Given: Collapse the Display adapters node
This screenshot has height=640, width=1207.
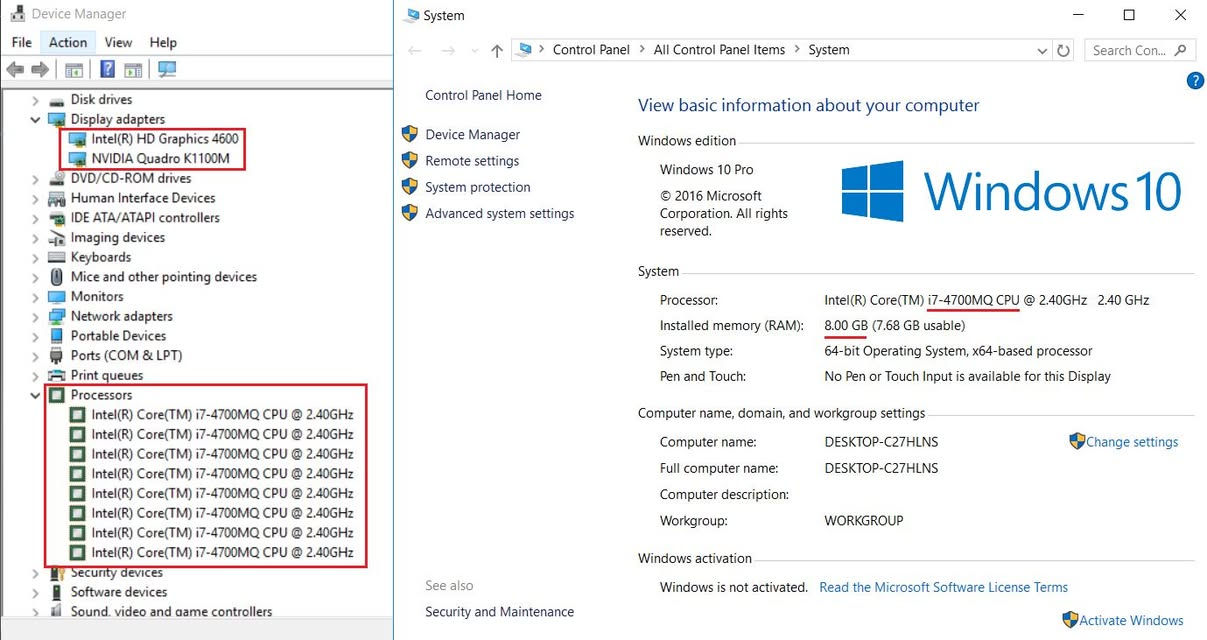Looking at the screenshot, I should 36,119.
